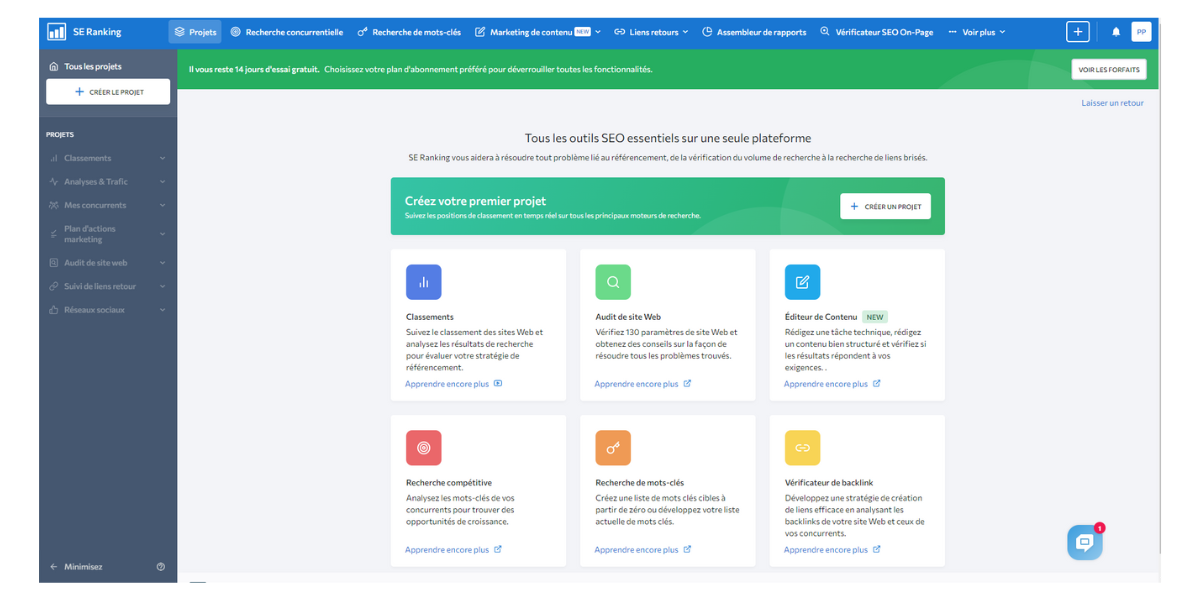Screen dimensions: 1200x600
Task: Click the Recherche compétitive card title
Action: [x=449, y=483]
